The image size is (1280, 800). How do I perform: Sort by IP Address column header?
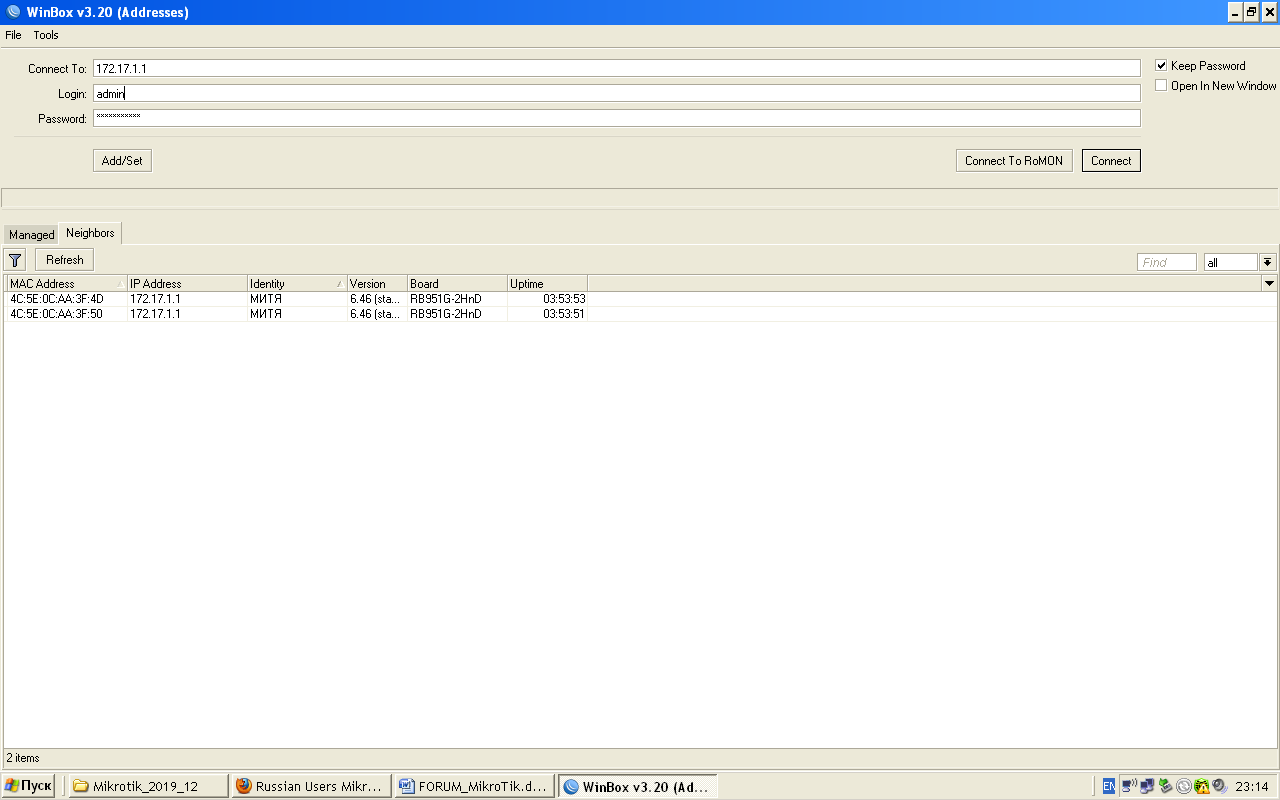tap(187, 284)
